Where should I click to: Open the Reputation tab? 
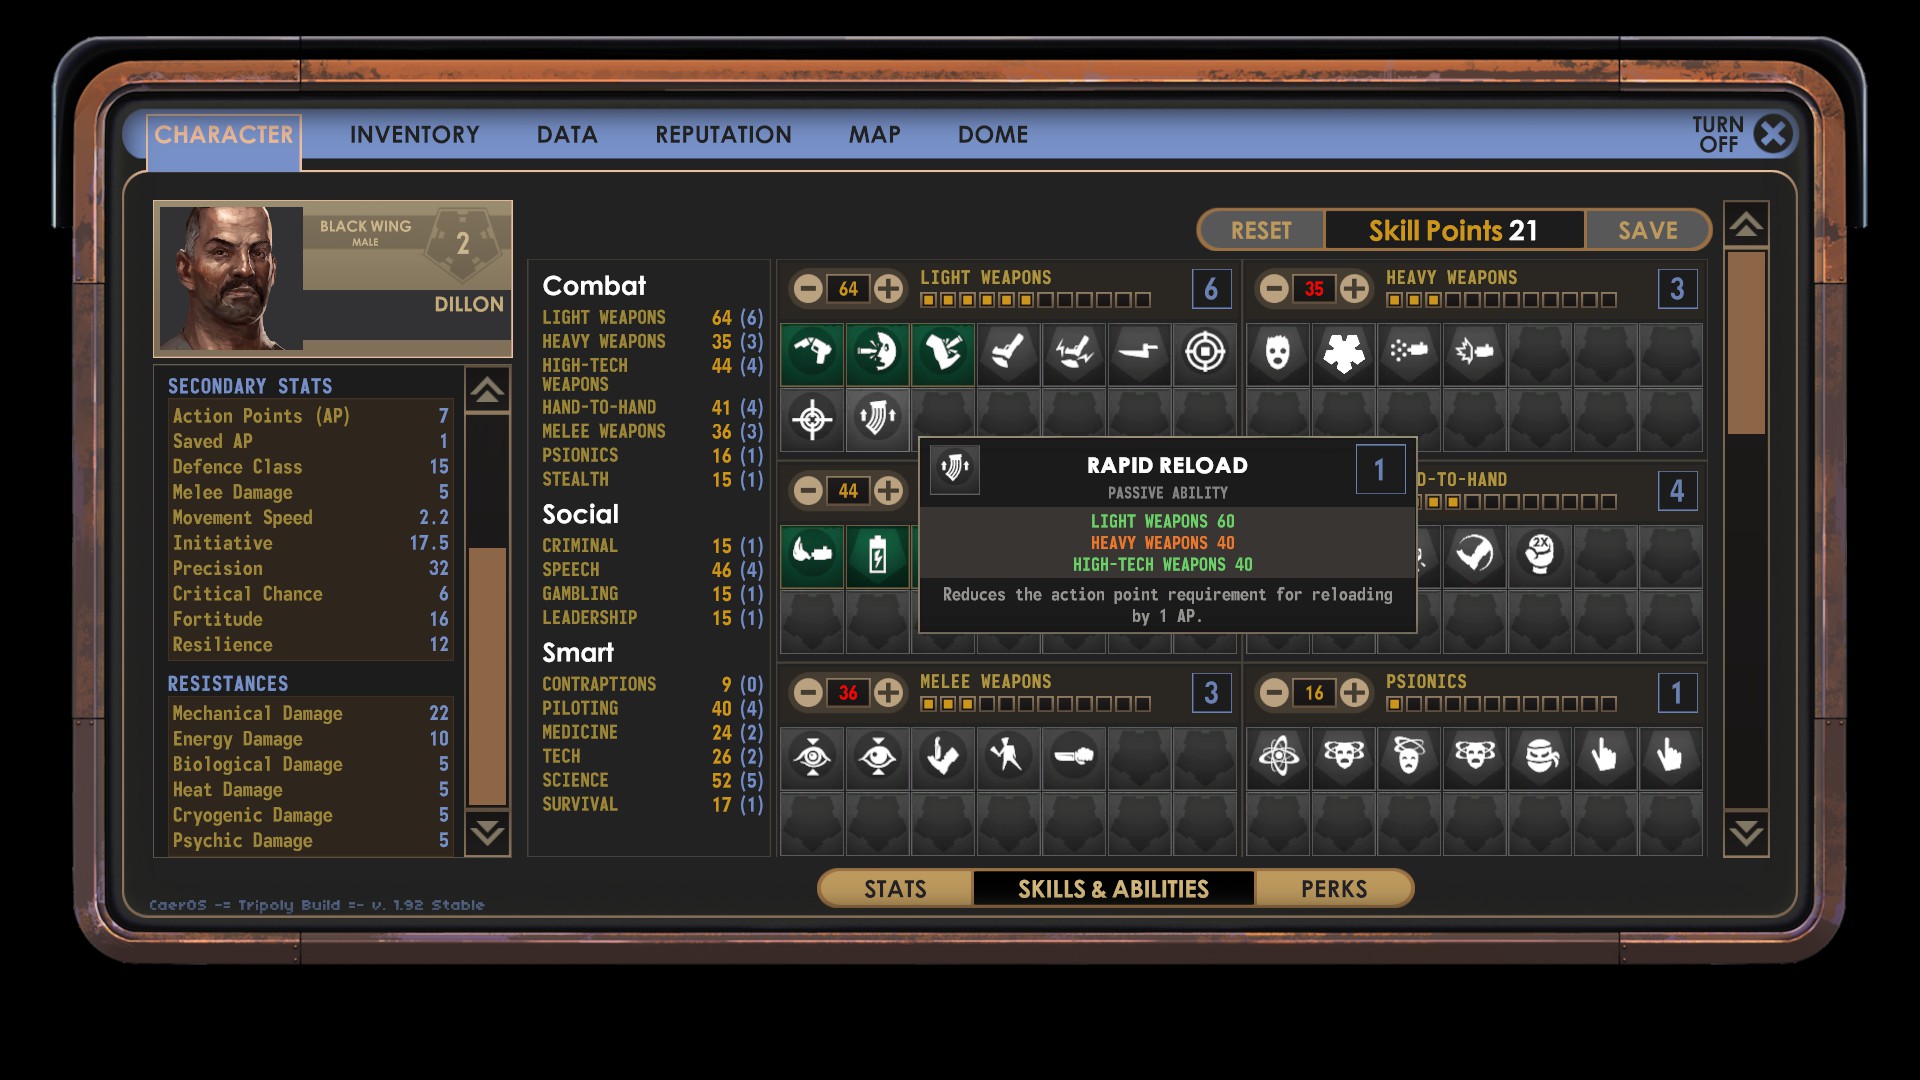[723, 135]
